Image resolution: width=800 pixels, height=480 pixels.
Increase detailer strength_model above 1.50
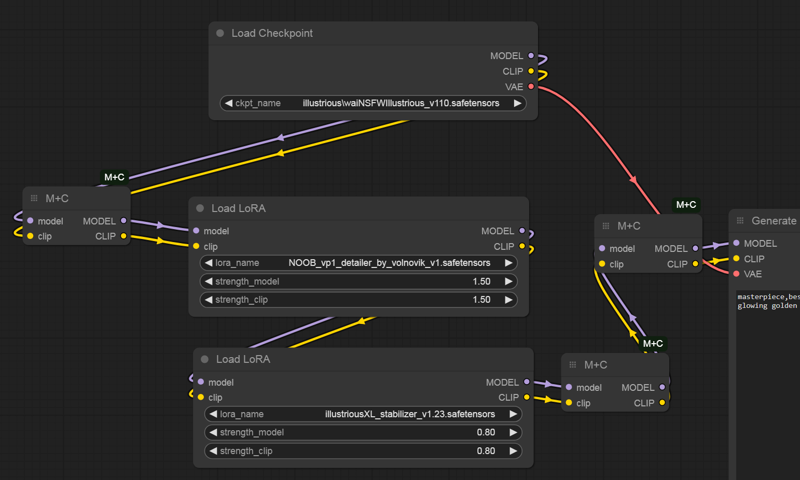(x=509, y=282)
